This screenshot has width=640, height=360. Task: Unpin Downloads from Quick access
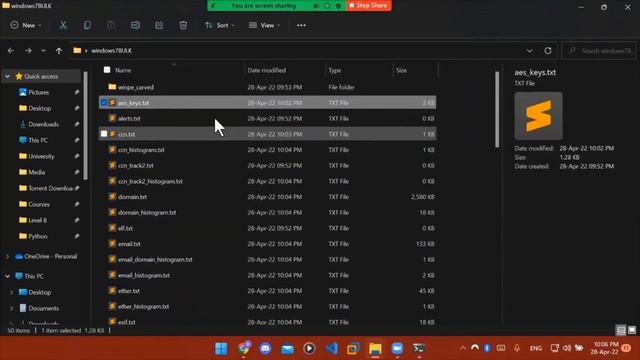[x=77, y=124]
